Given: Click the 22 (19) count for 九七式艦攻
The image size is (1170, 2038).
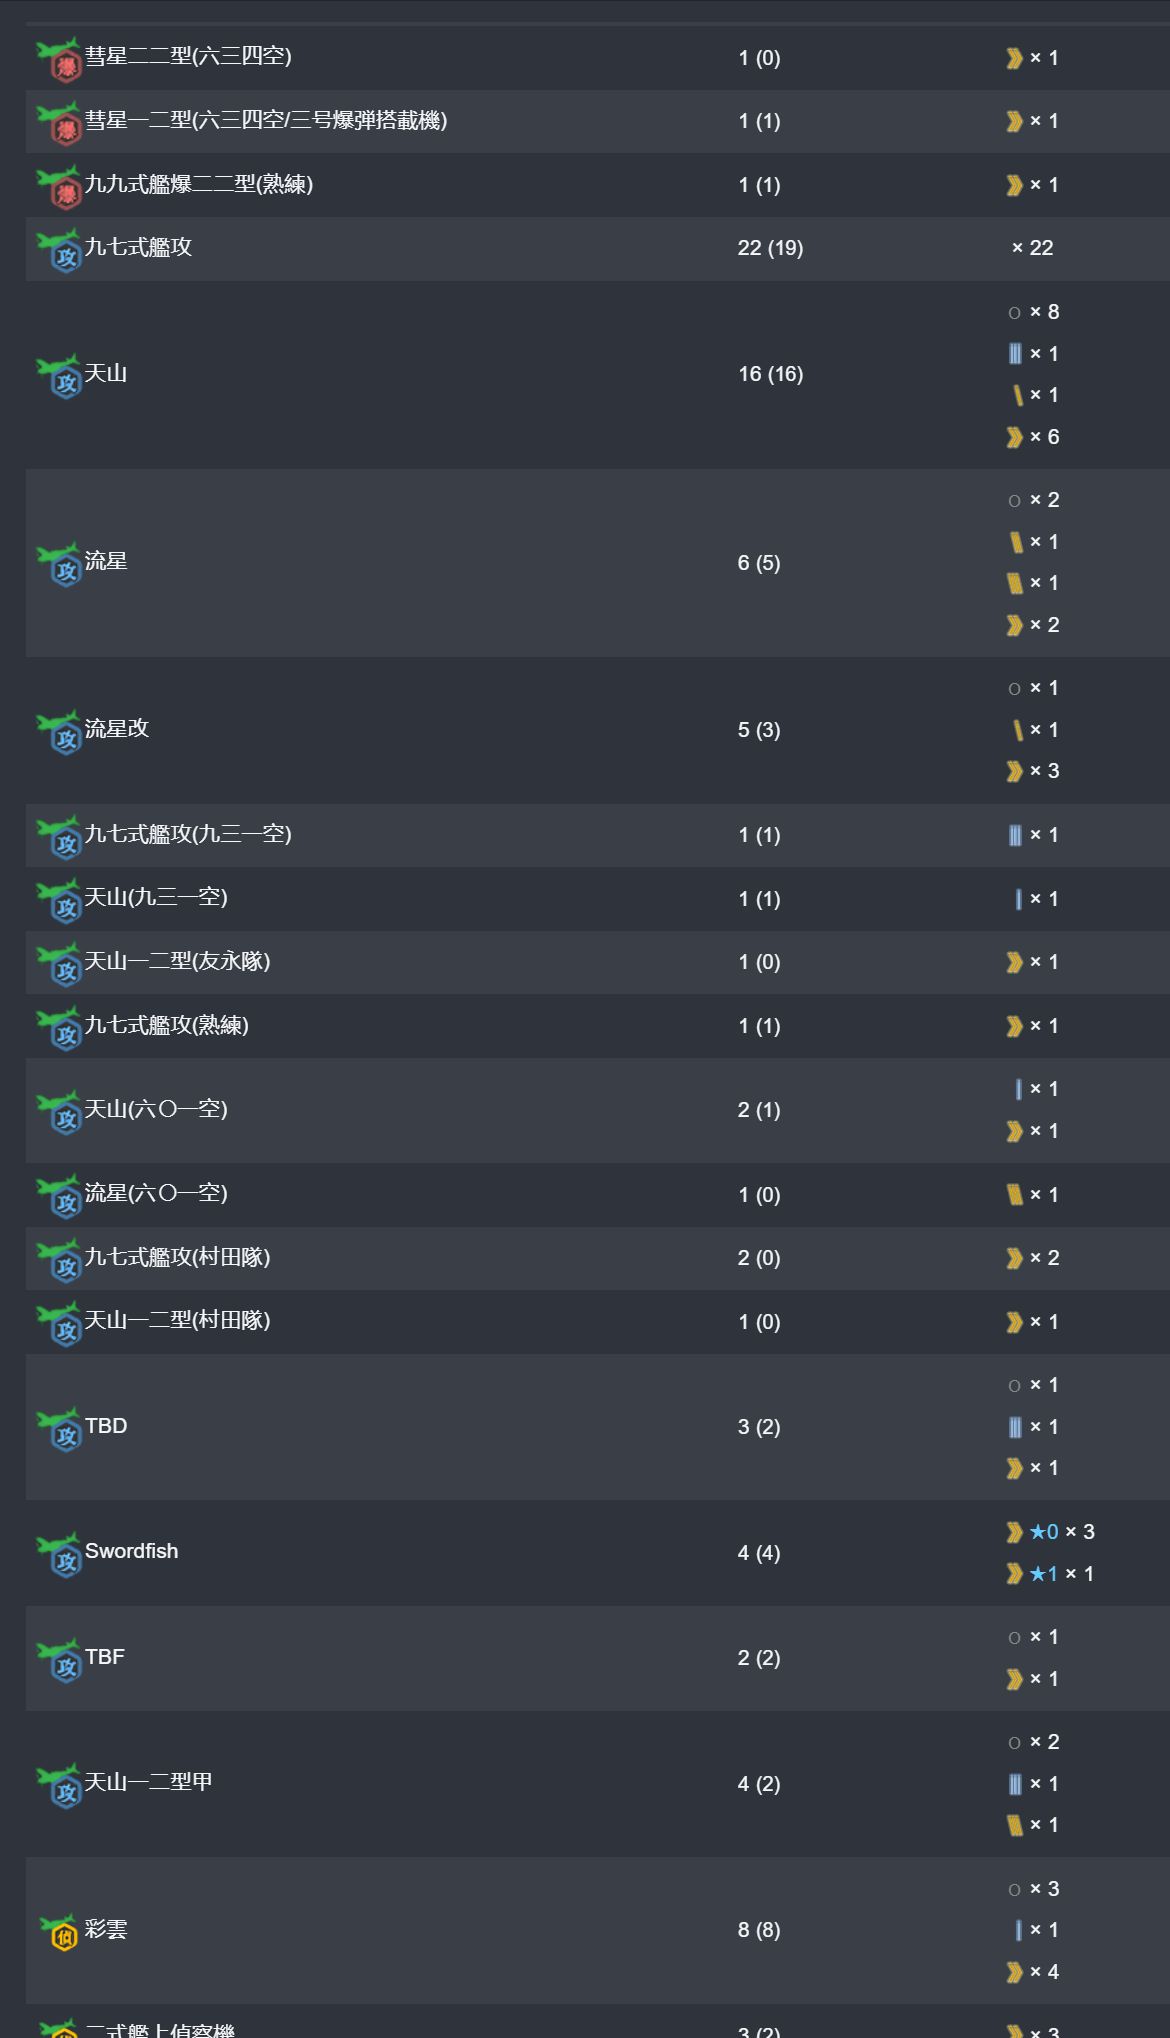Looking at the screenshot, I should (770, 248).
